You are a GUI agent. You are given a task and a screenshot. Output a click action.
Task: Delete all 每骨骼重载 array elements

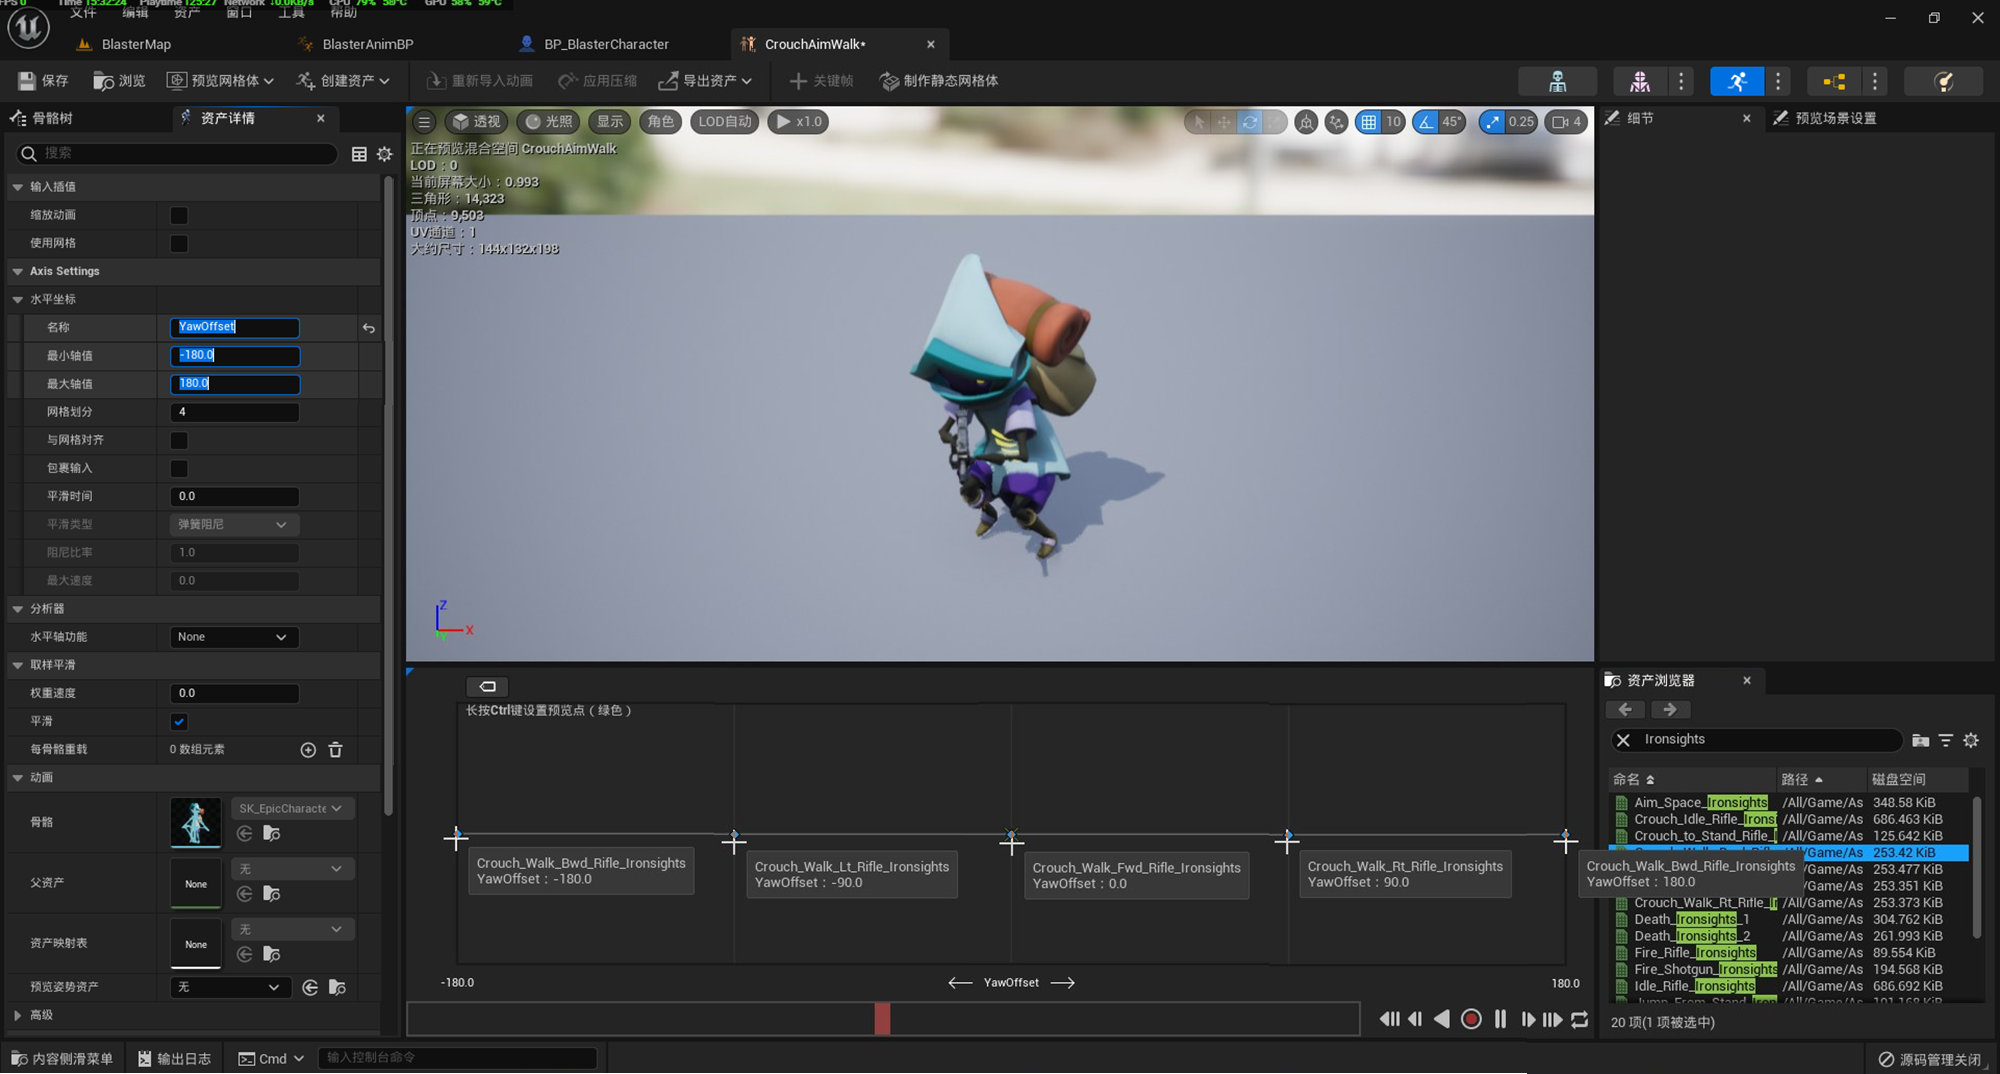(x=336, y=750)
